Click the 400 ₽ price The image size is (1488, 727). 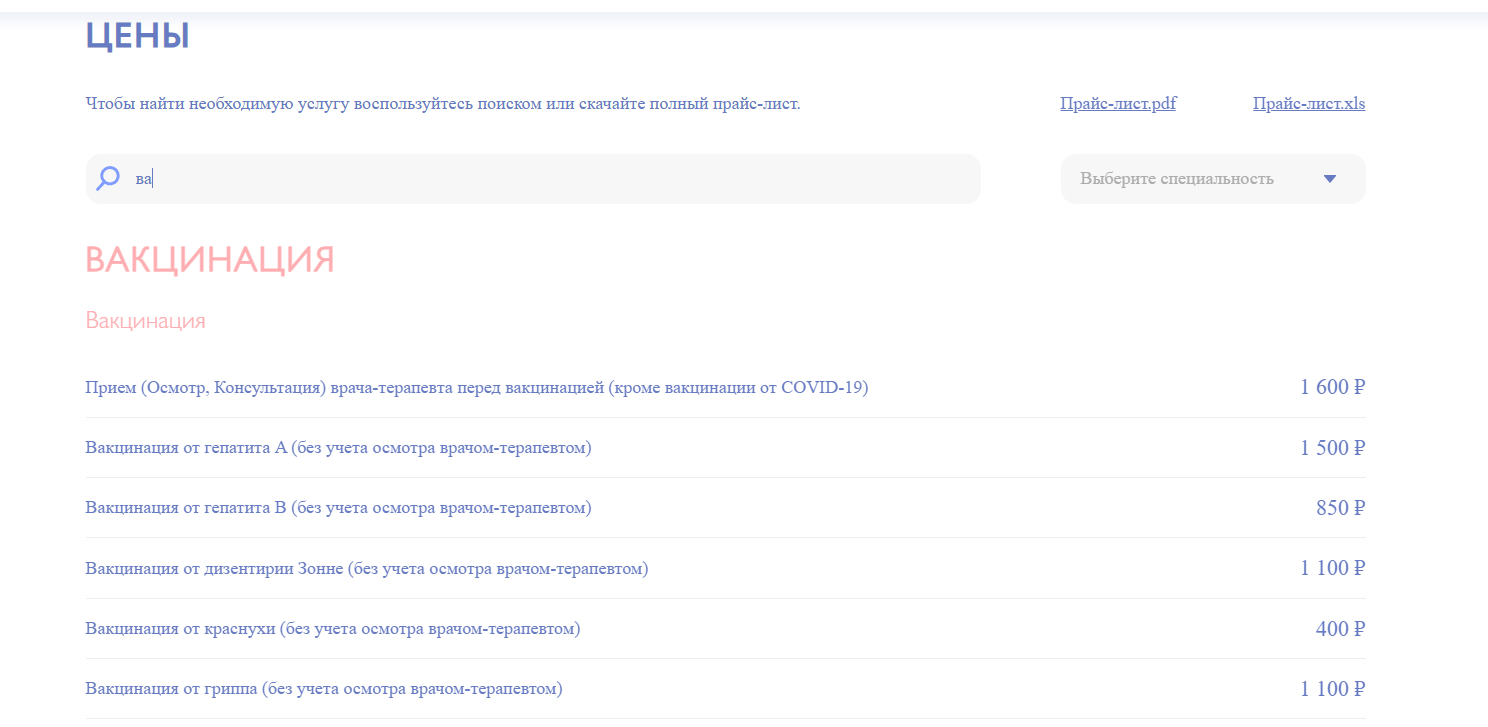click(1340, 629)
